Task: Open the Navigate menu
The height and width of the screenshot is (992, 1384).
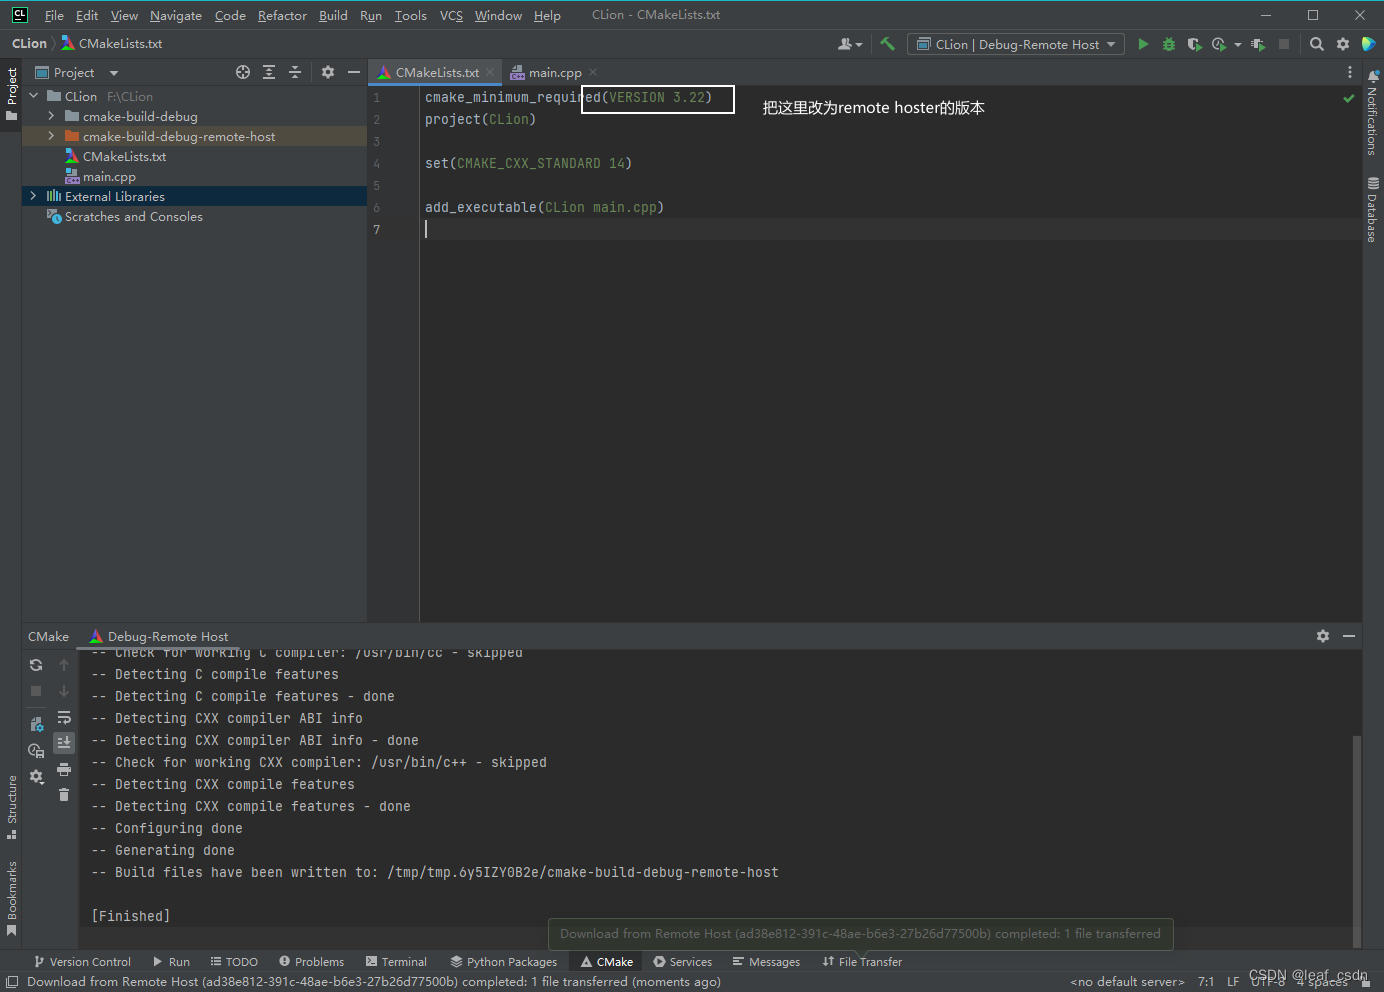Action: point(175,15)
